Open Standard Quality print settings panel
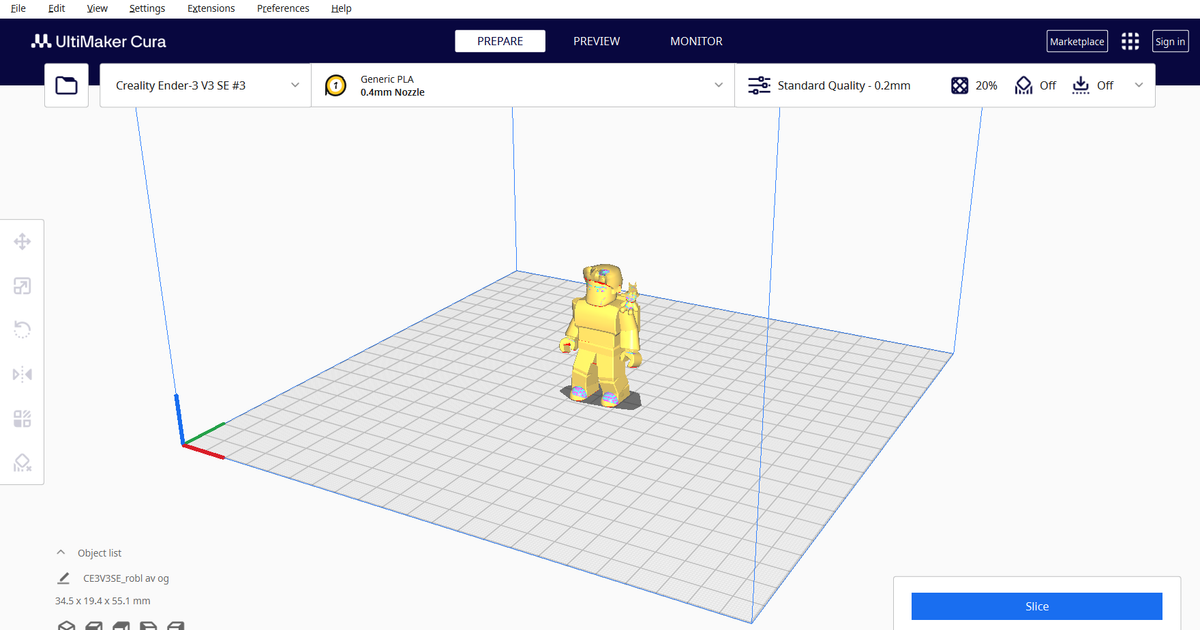Viewport: 1200px width, 630px height. point(945,86)
